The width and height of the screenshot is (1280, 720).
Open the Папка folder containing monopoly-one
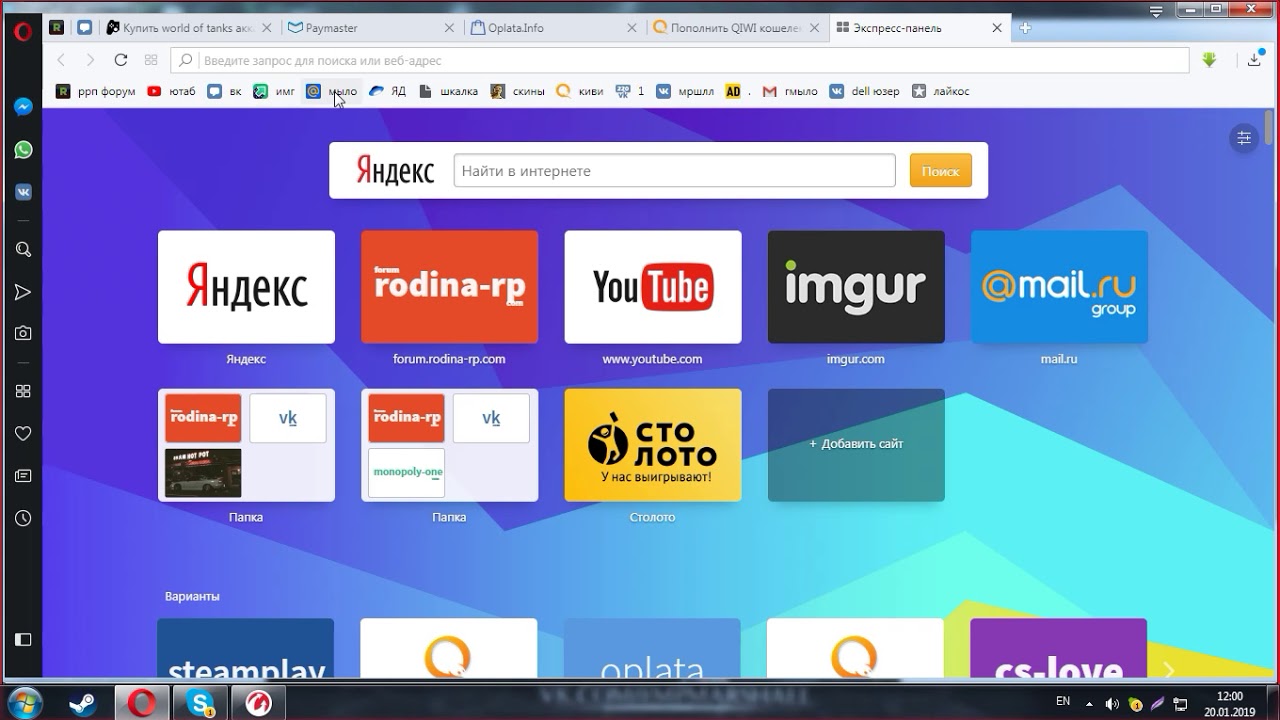tap(449, 445)
